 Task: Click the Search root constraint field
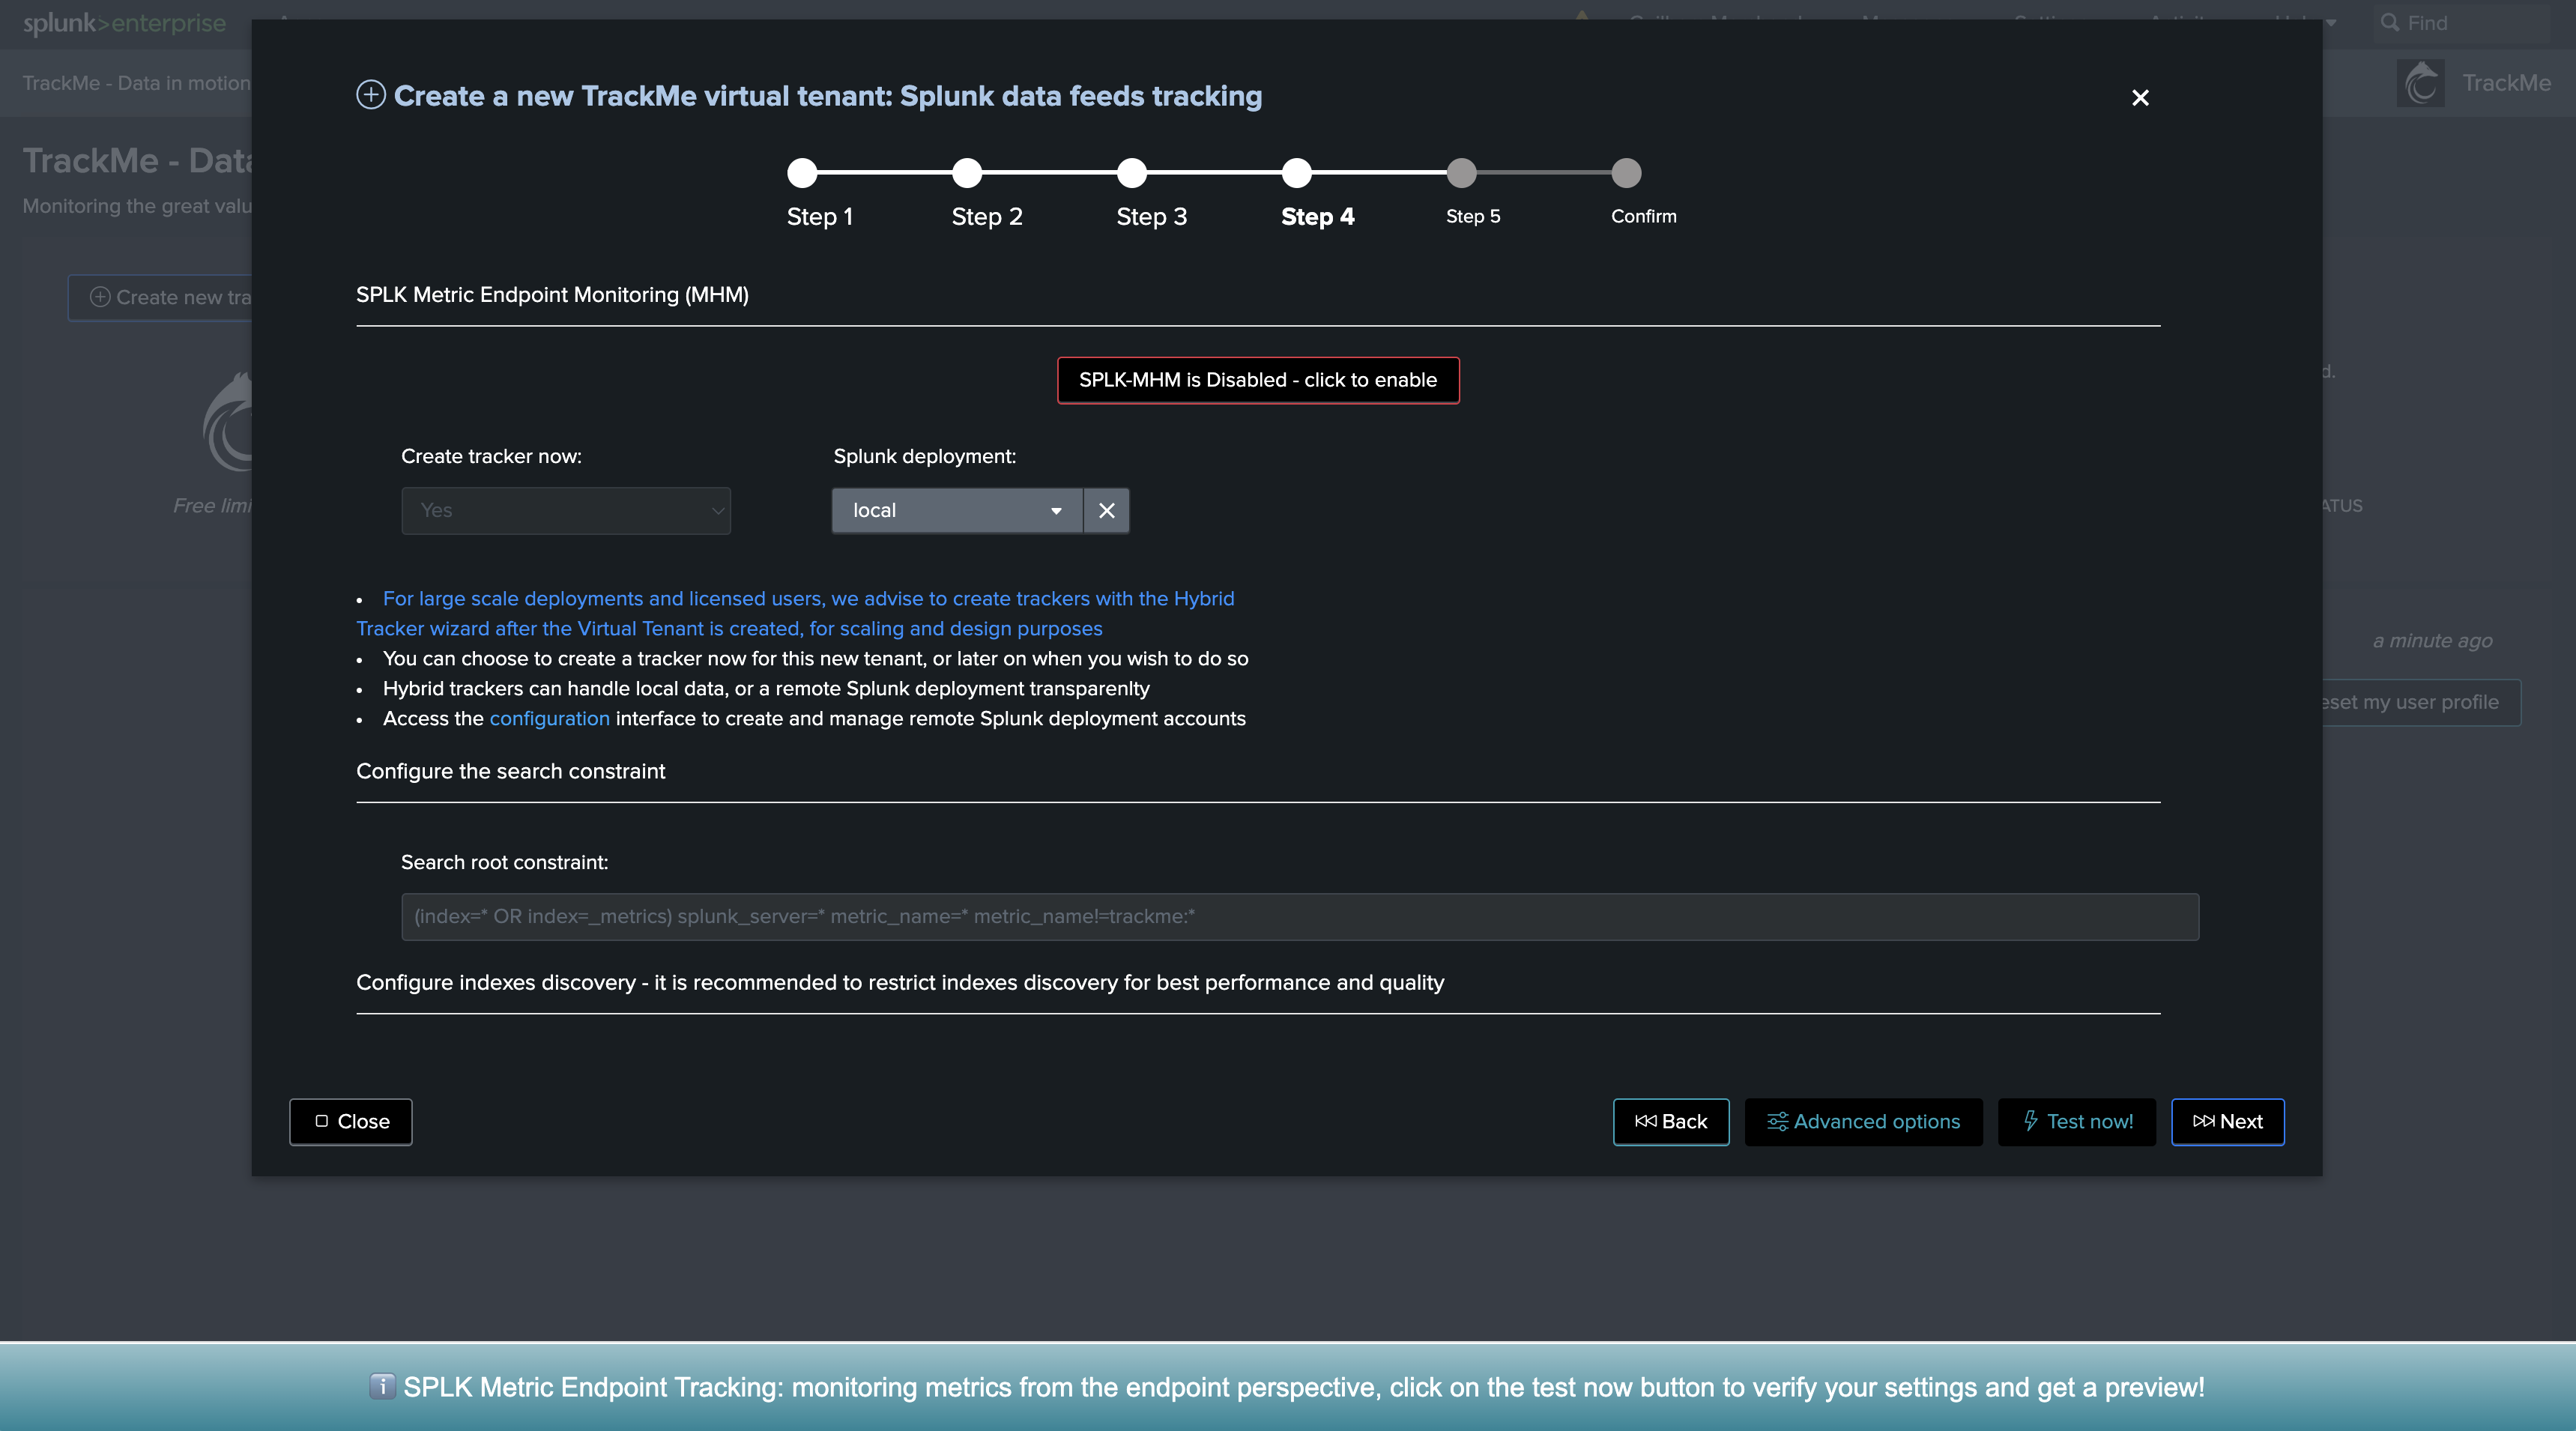tap(1300, 917)
